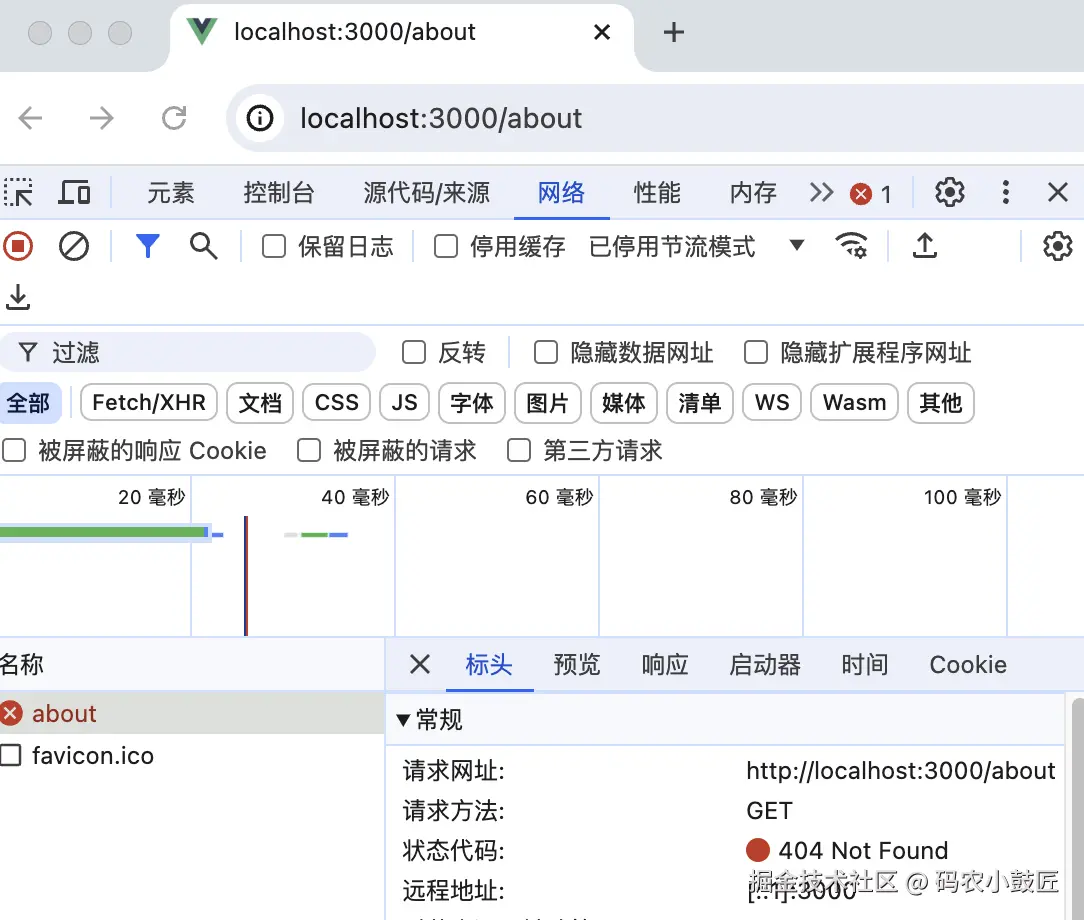Switch to the 元素 DevTools tab
This screenshot has height=920, width=1084.
click(171, 192)
